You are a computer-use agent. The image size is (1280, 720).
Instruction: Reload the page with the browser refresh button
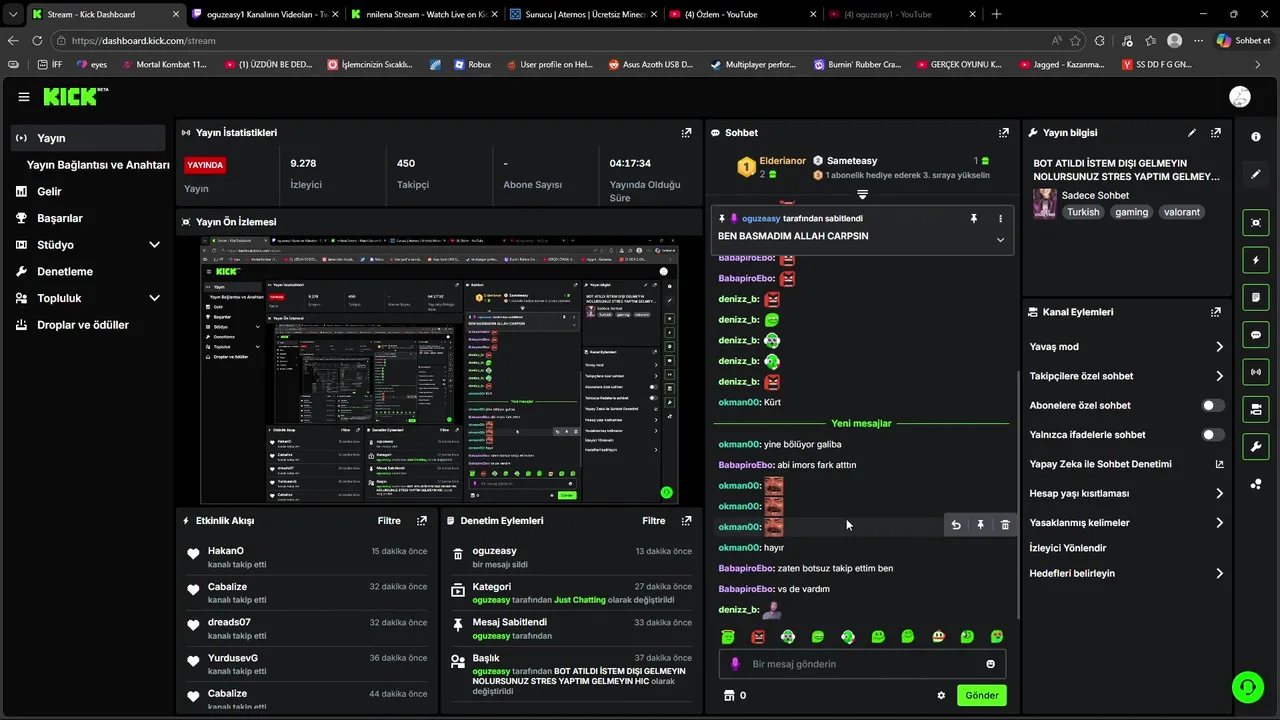coord(37,41)
